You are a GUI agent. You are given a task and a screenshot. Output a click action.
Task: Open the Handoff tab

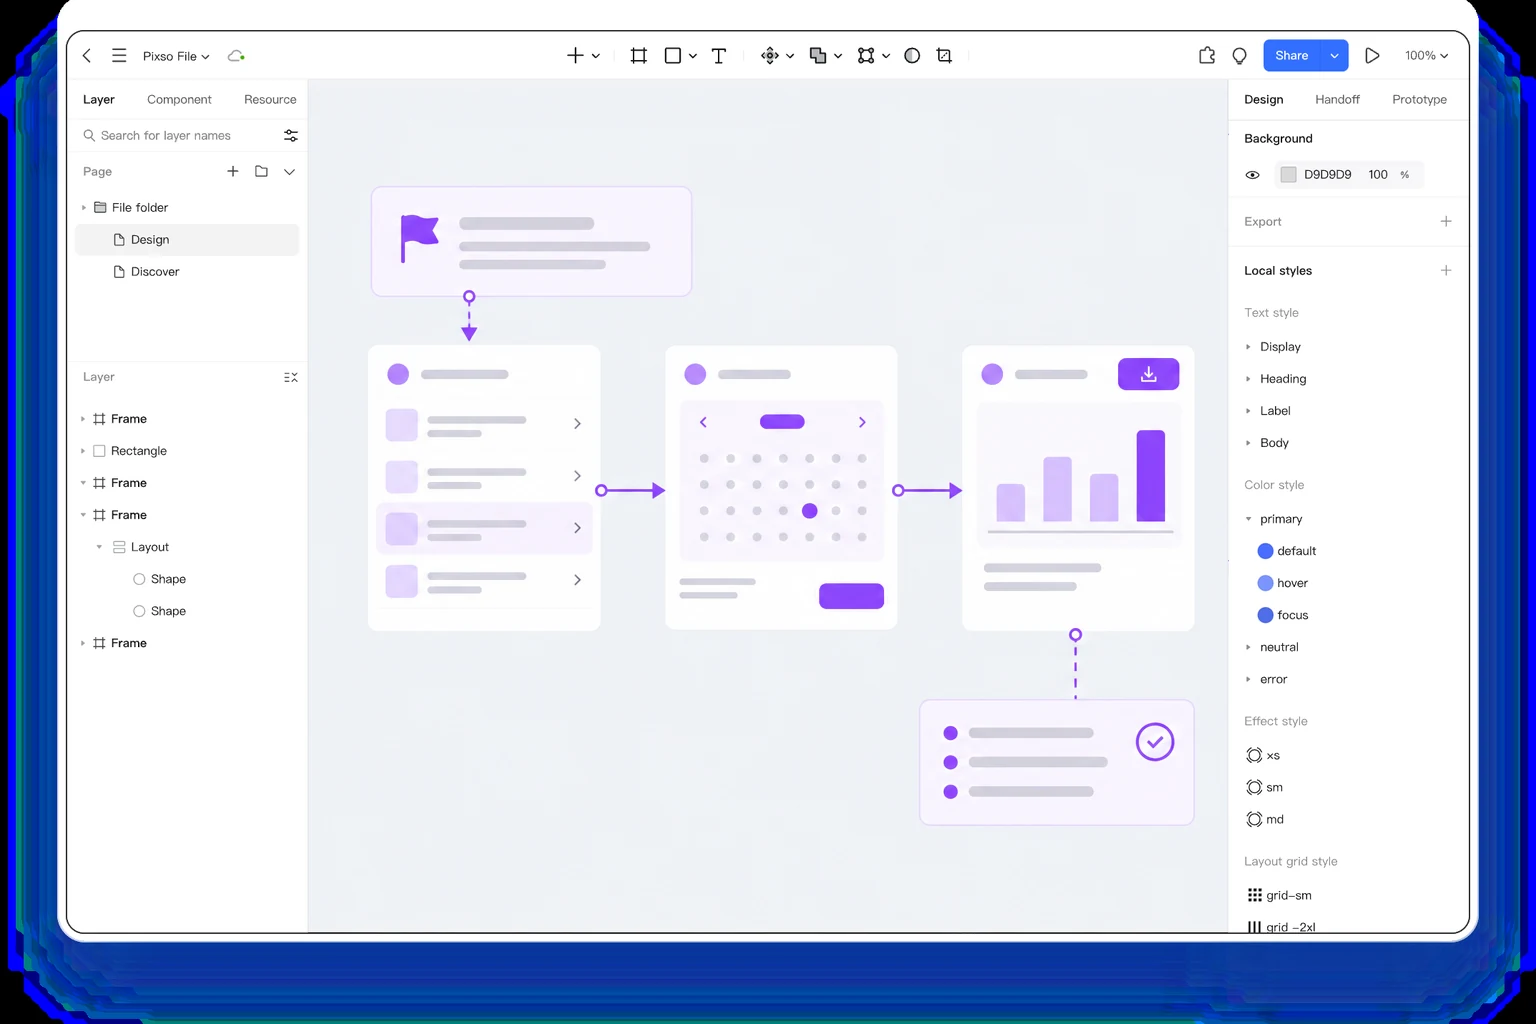[x=1337, y=99]
